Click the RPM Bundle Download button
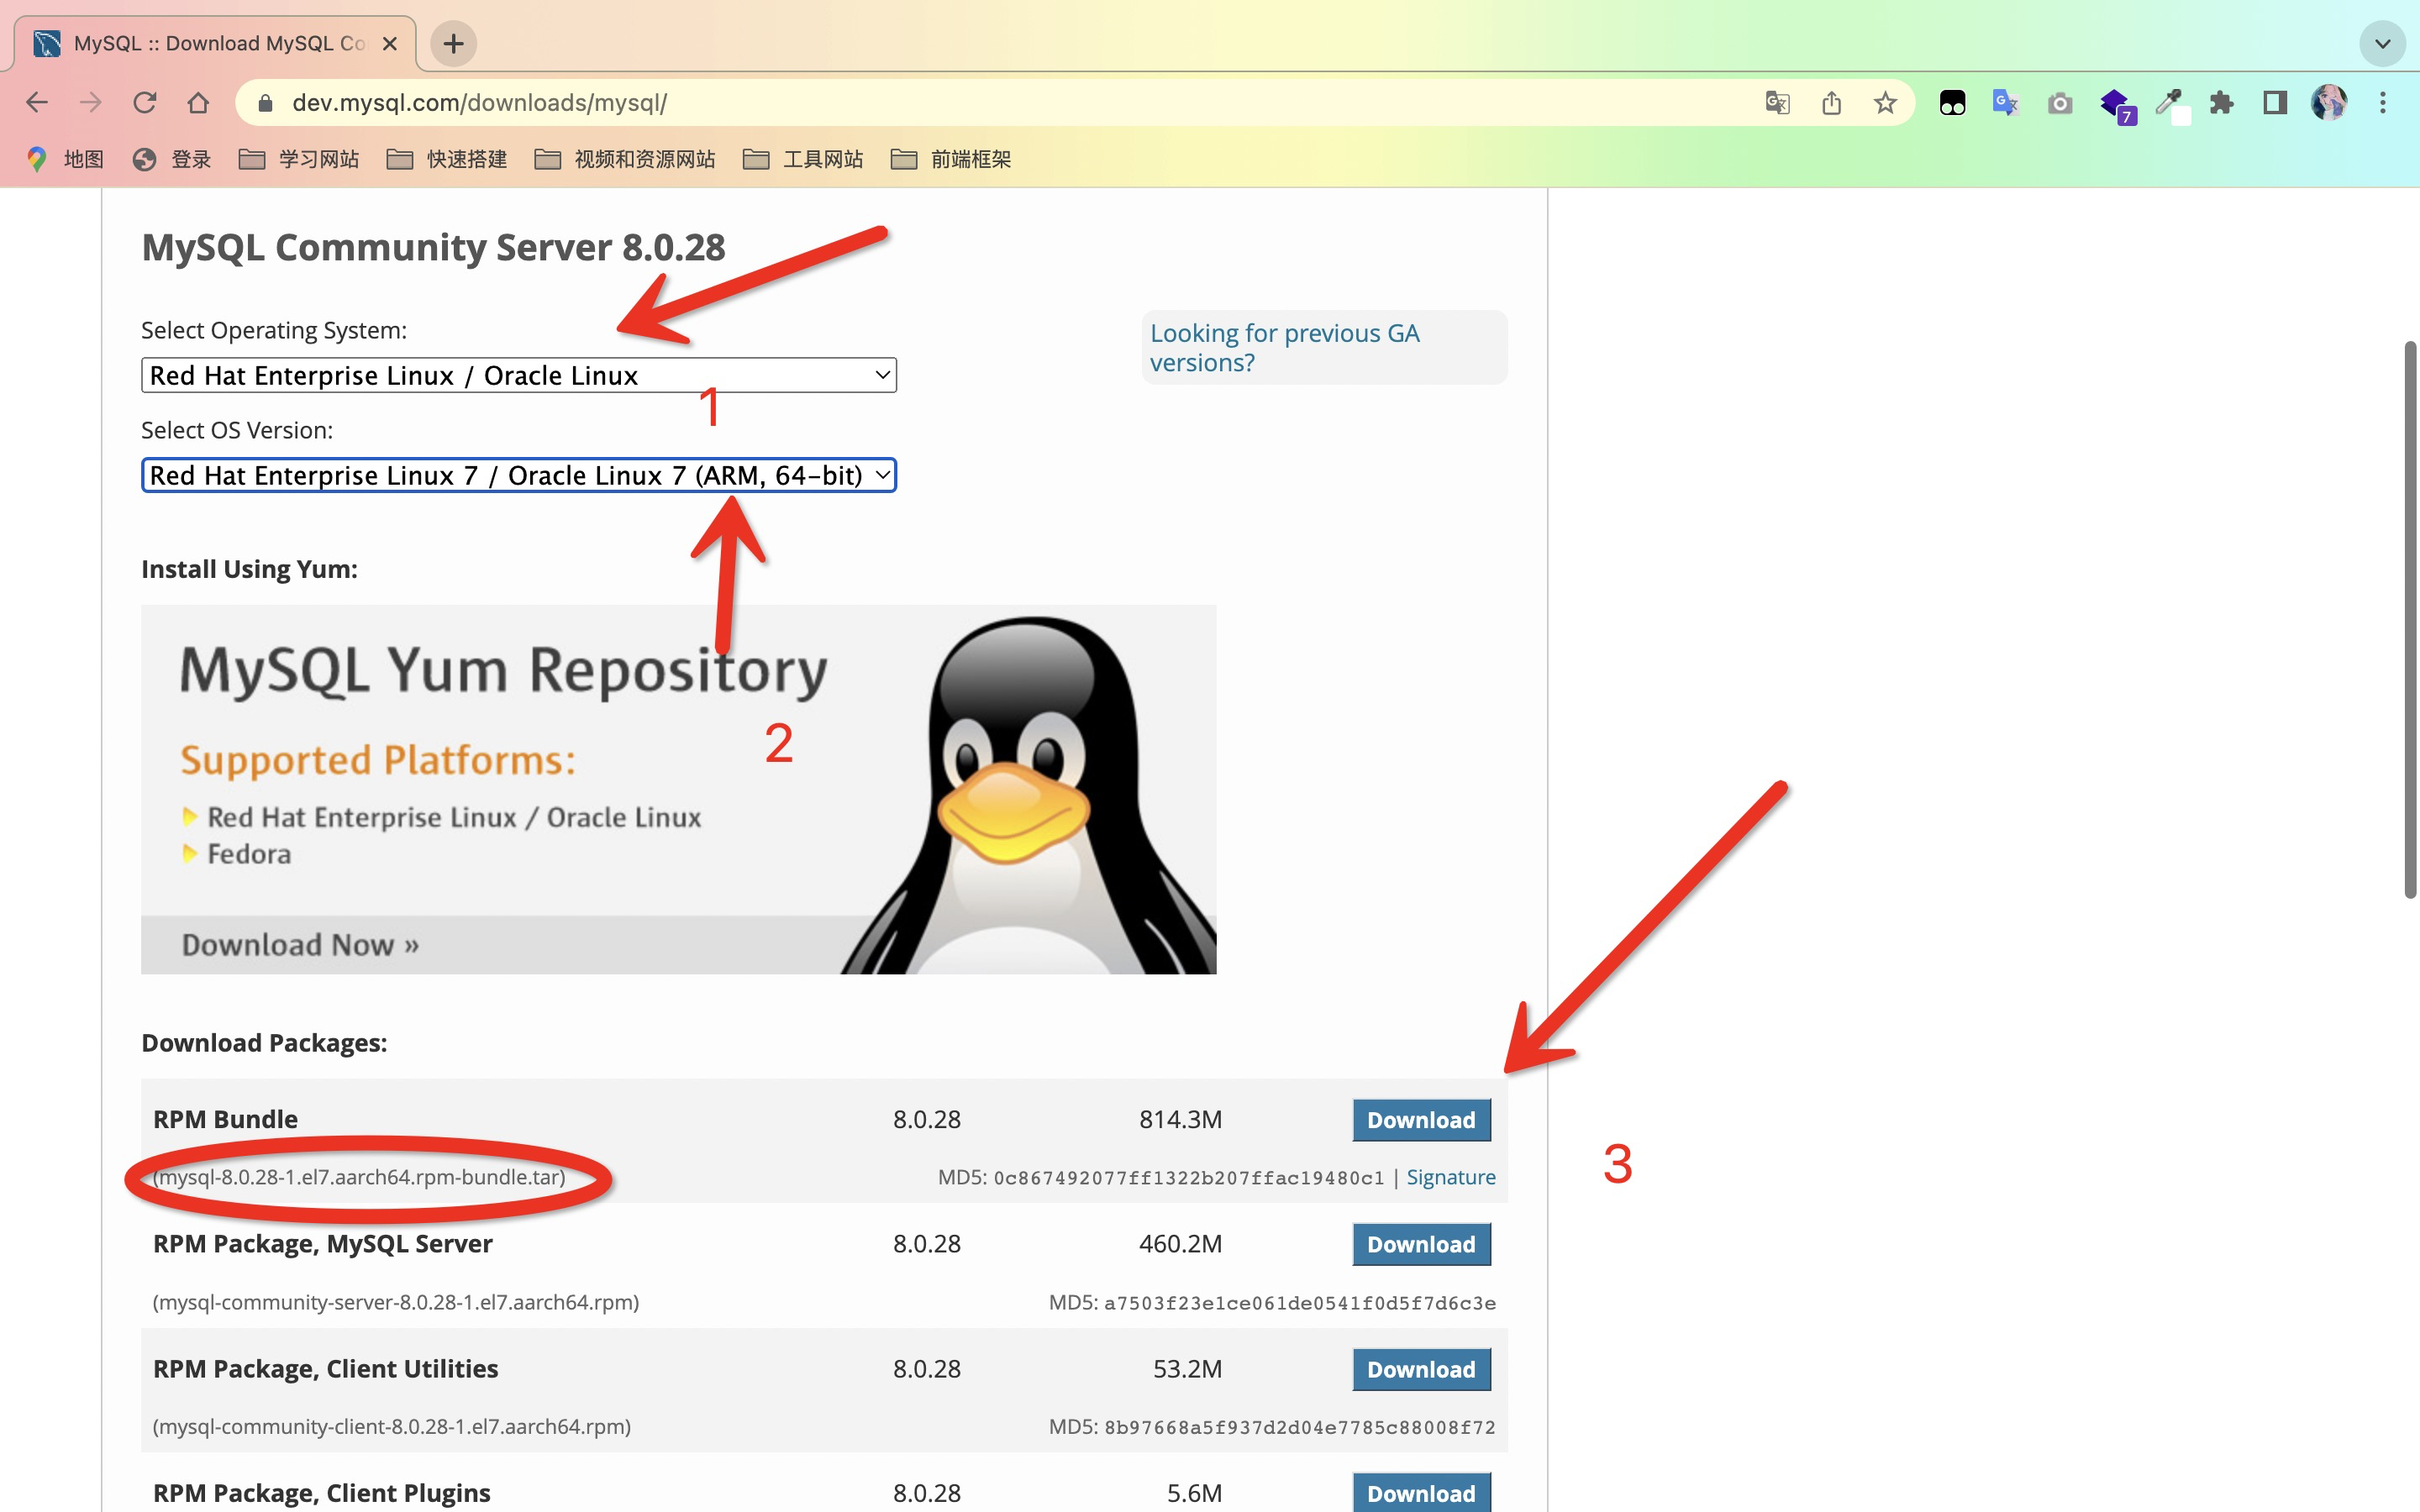Screen dimensions: 2420x1512 (x=1420, y=1120)
